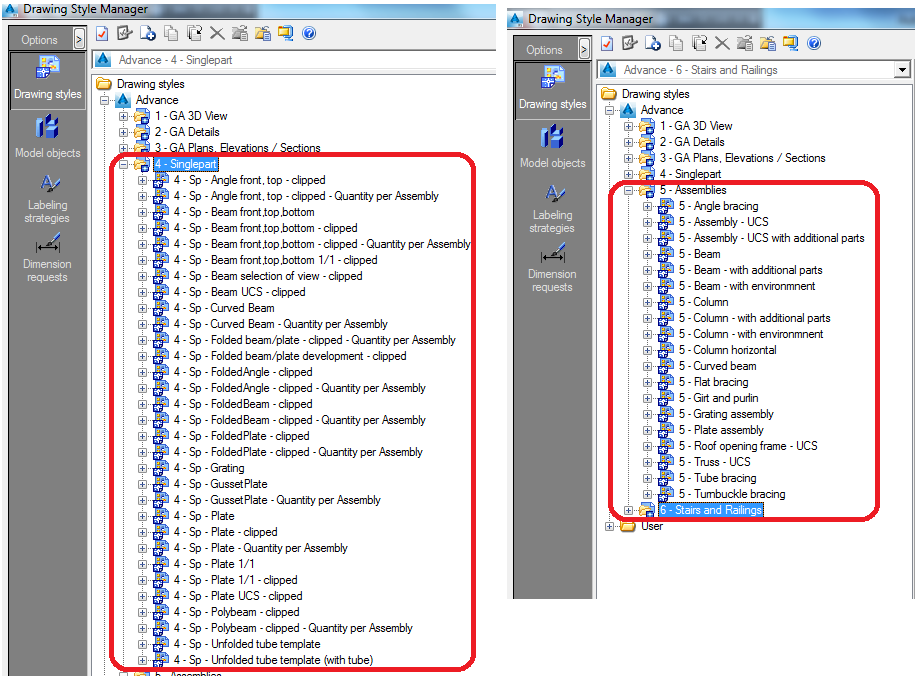This screenshot has width=916, height=687.
Task: Select Labeling strategies in right window sidebar
Action: pyautogui.click(x=553, y=209)
